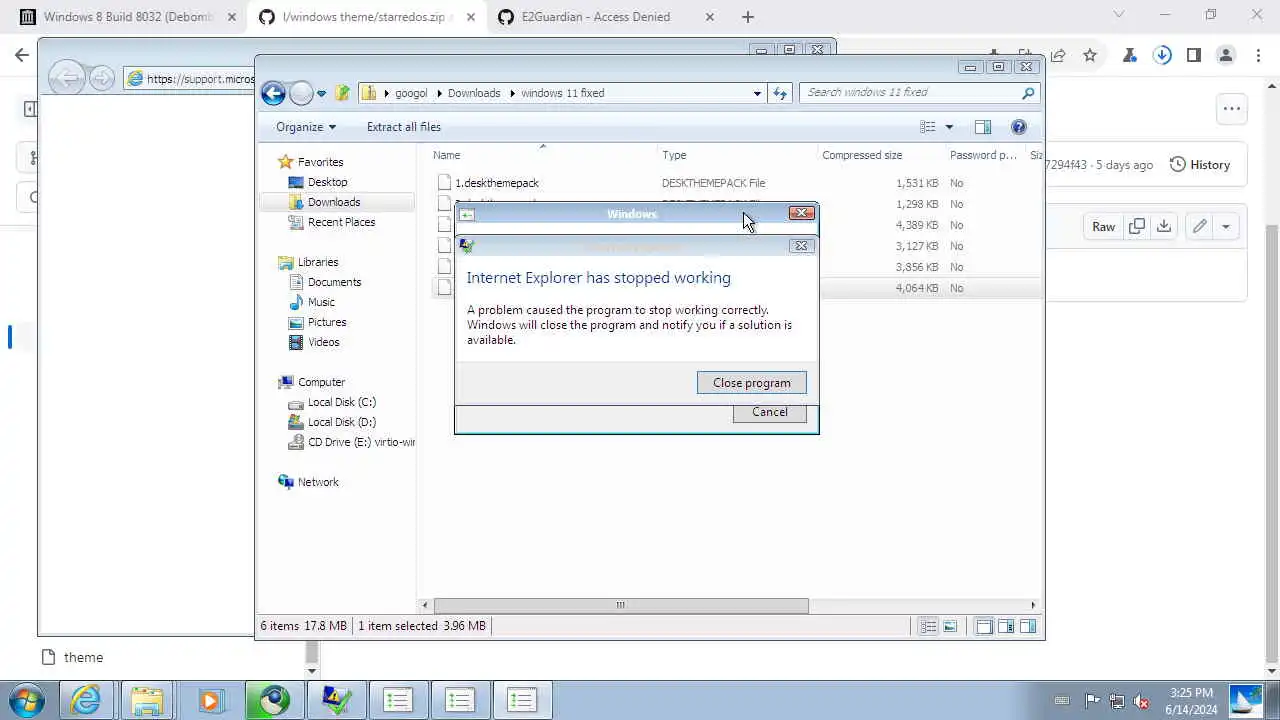The height and width of the screenshot is (720, 1280).
Task: Select Network in the navigation pane
Action: 318,482
